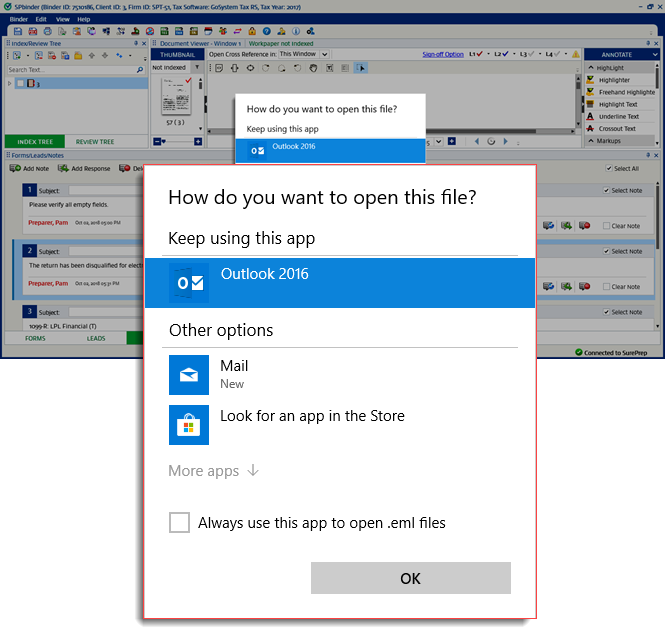Open the View menu
665x634 pixels.
62,19
